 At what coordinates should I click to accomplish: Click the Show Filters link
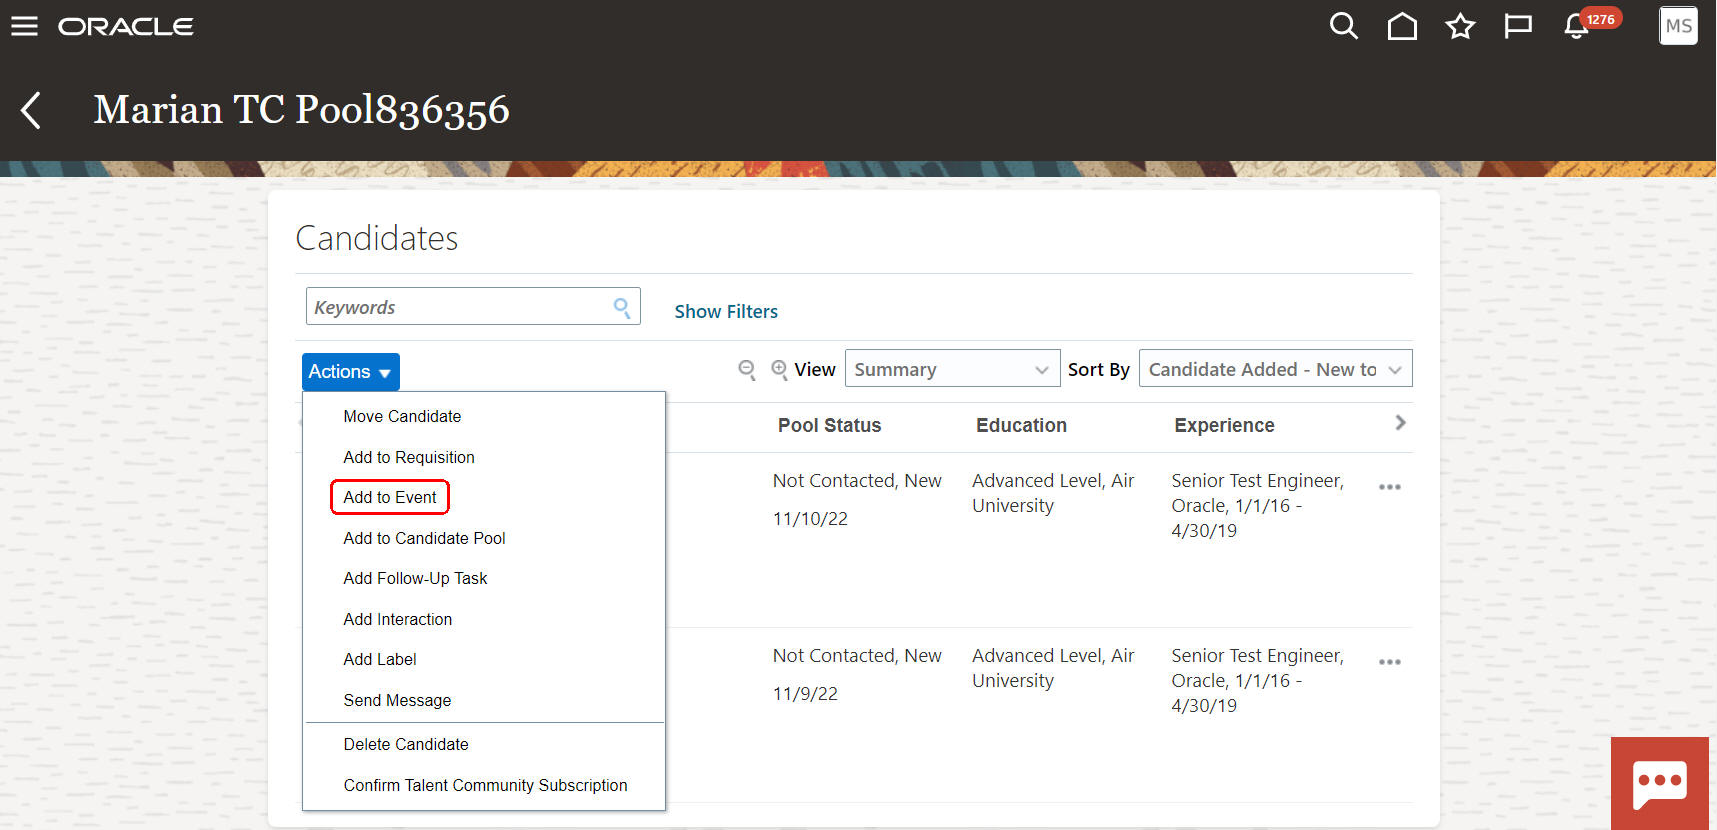[726, 311]
